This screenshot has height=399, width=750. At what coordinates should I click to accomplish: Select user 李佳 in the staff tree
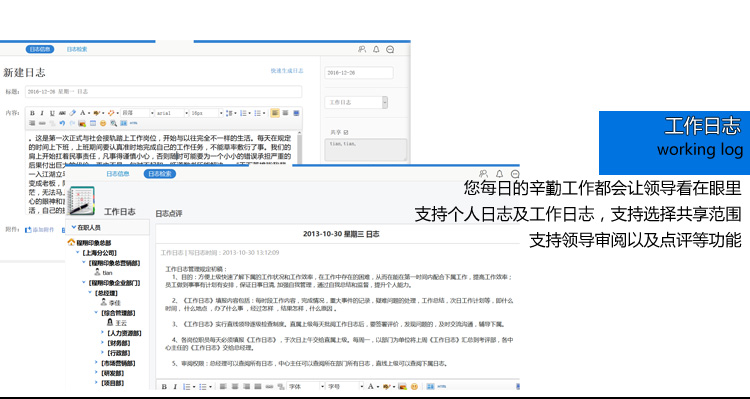pos(115,303)
